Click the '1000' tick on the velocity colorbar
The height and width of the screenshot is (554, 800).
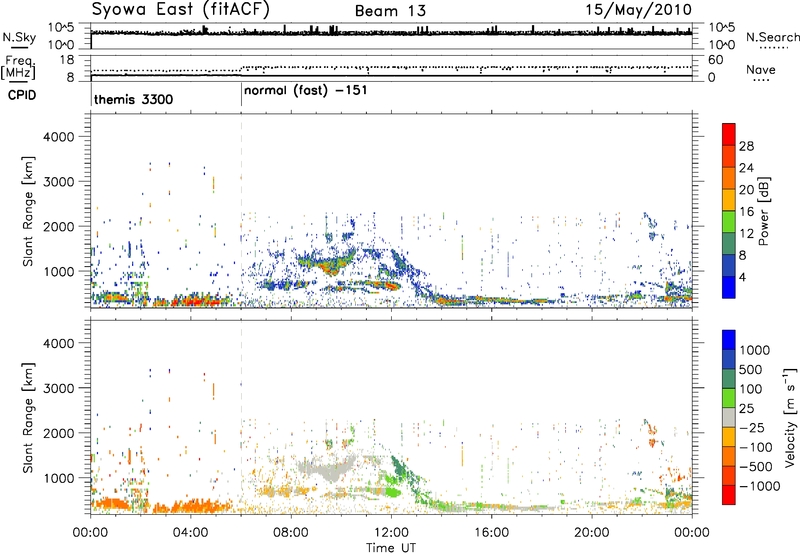pos(755,350)
